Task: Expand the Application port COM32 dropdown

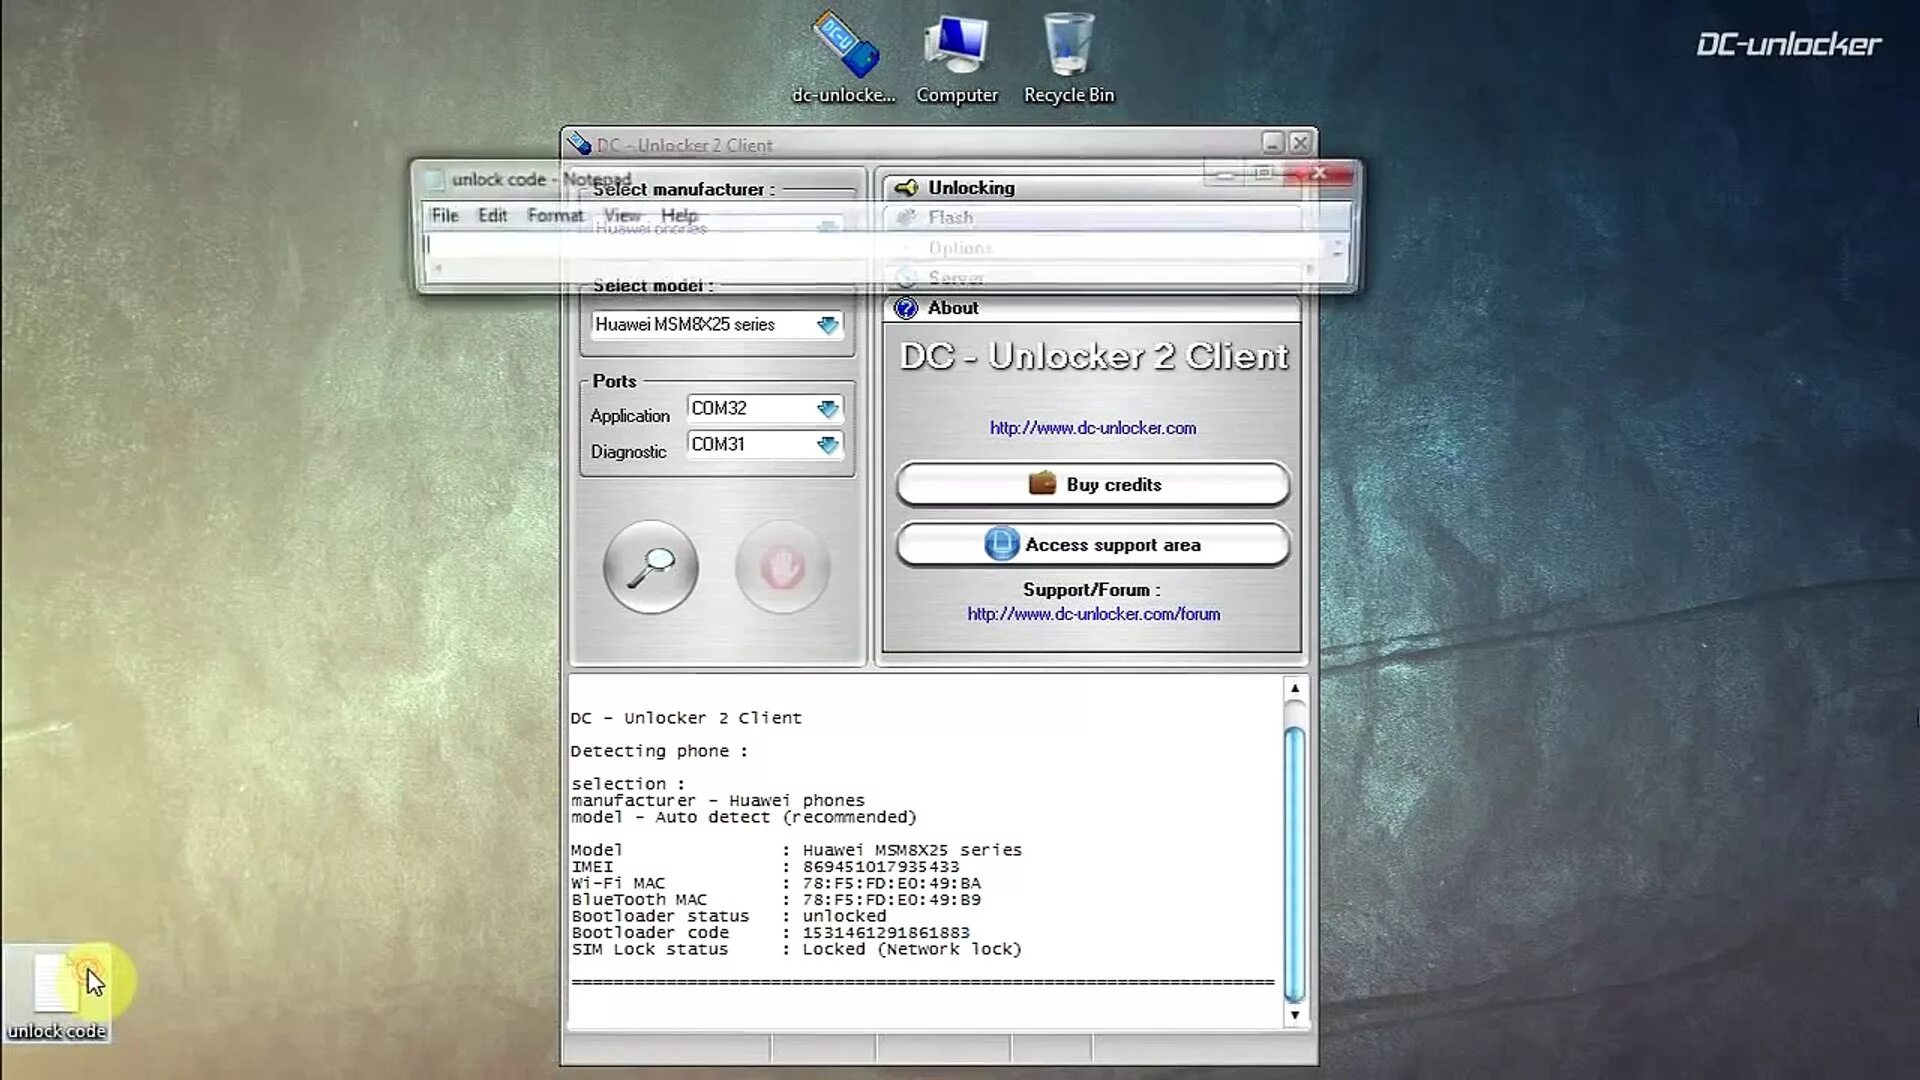Action: click(828, 407)
